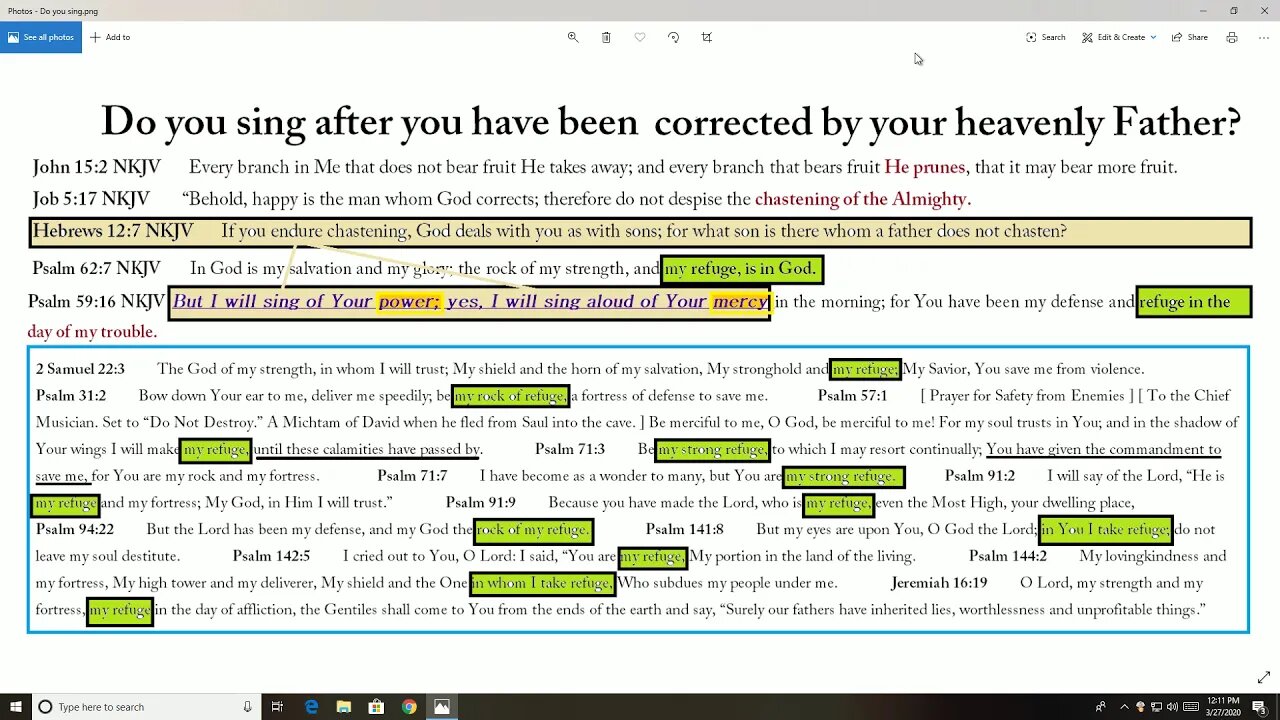
Task: Print the image with the printer icon
Action: (1232, 37)
